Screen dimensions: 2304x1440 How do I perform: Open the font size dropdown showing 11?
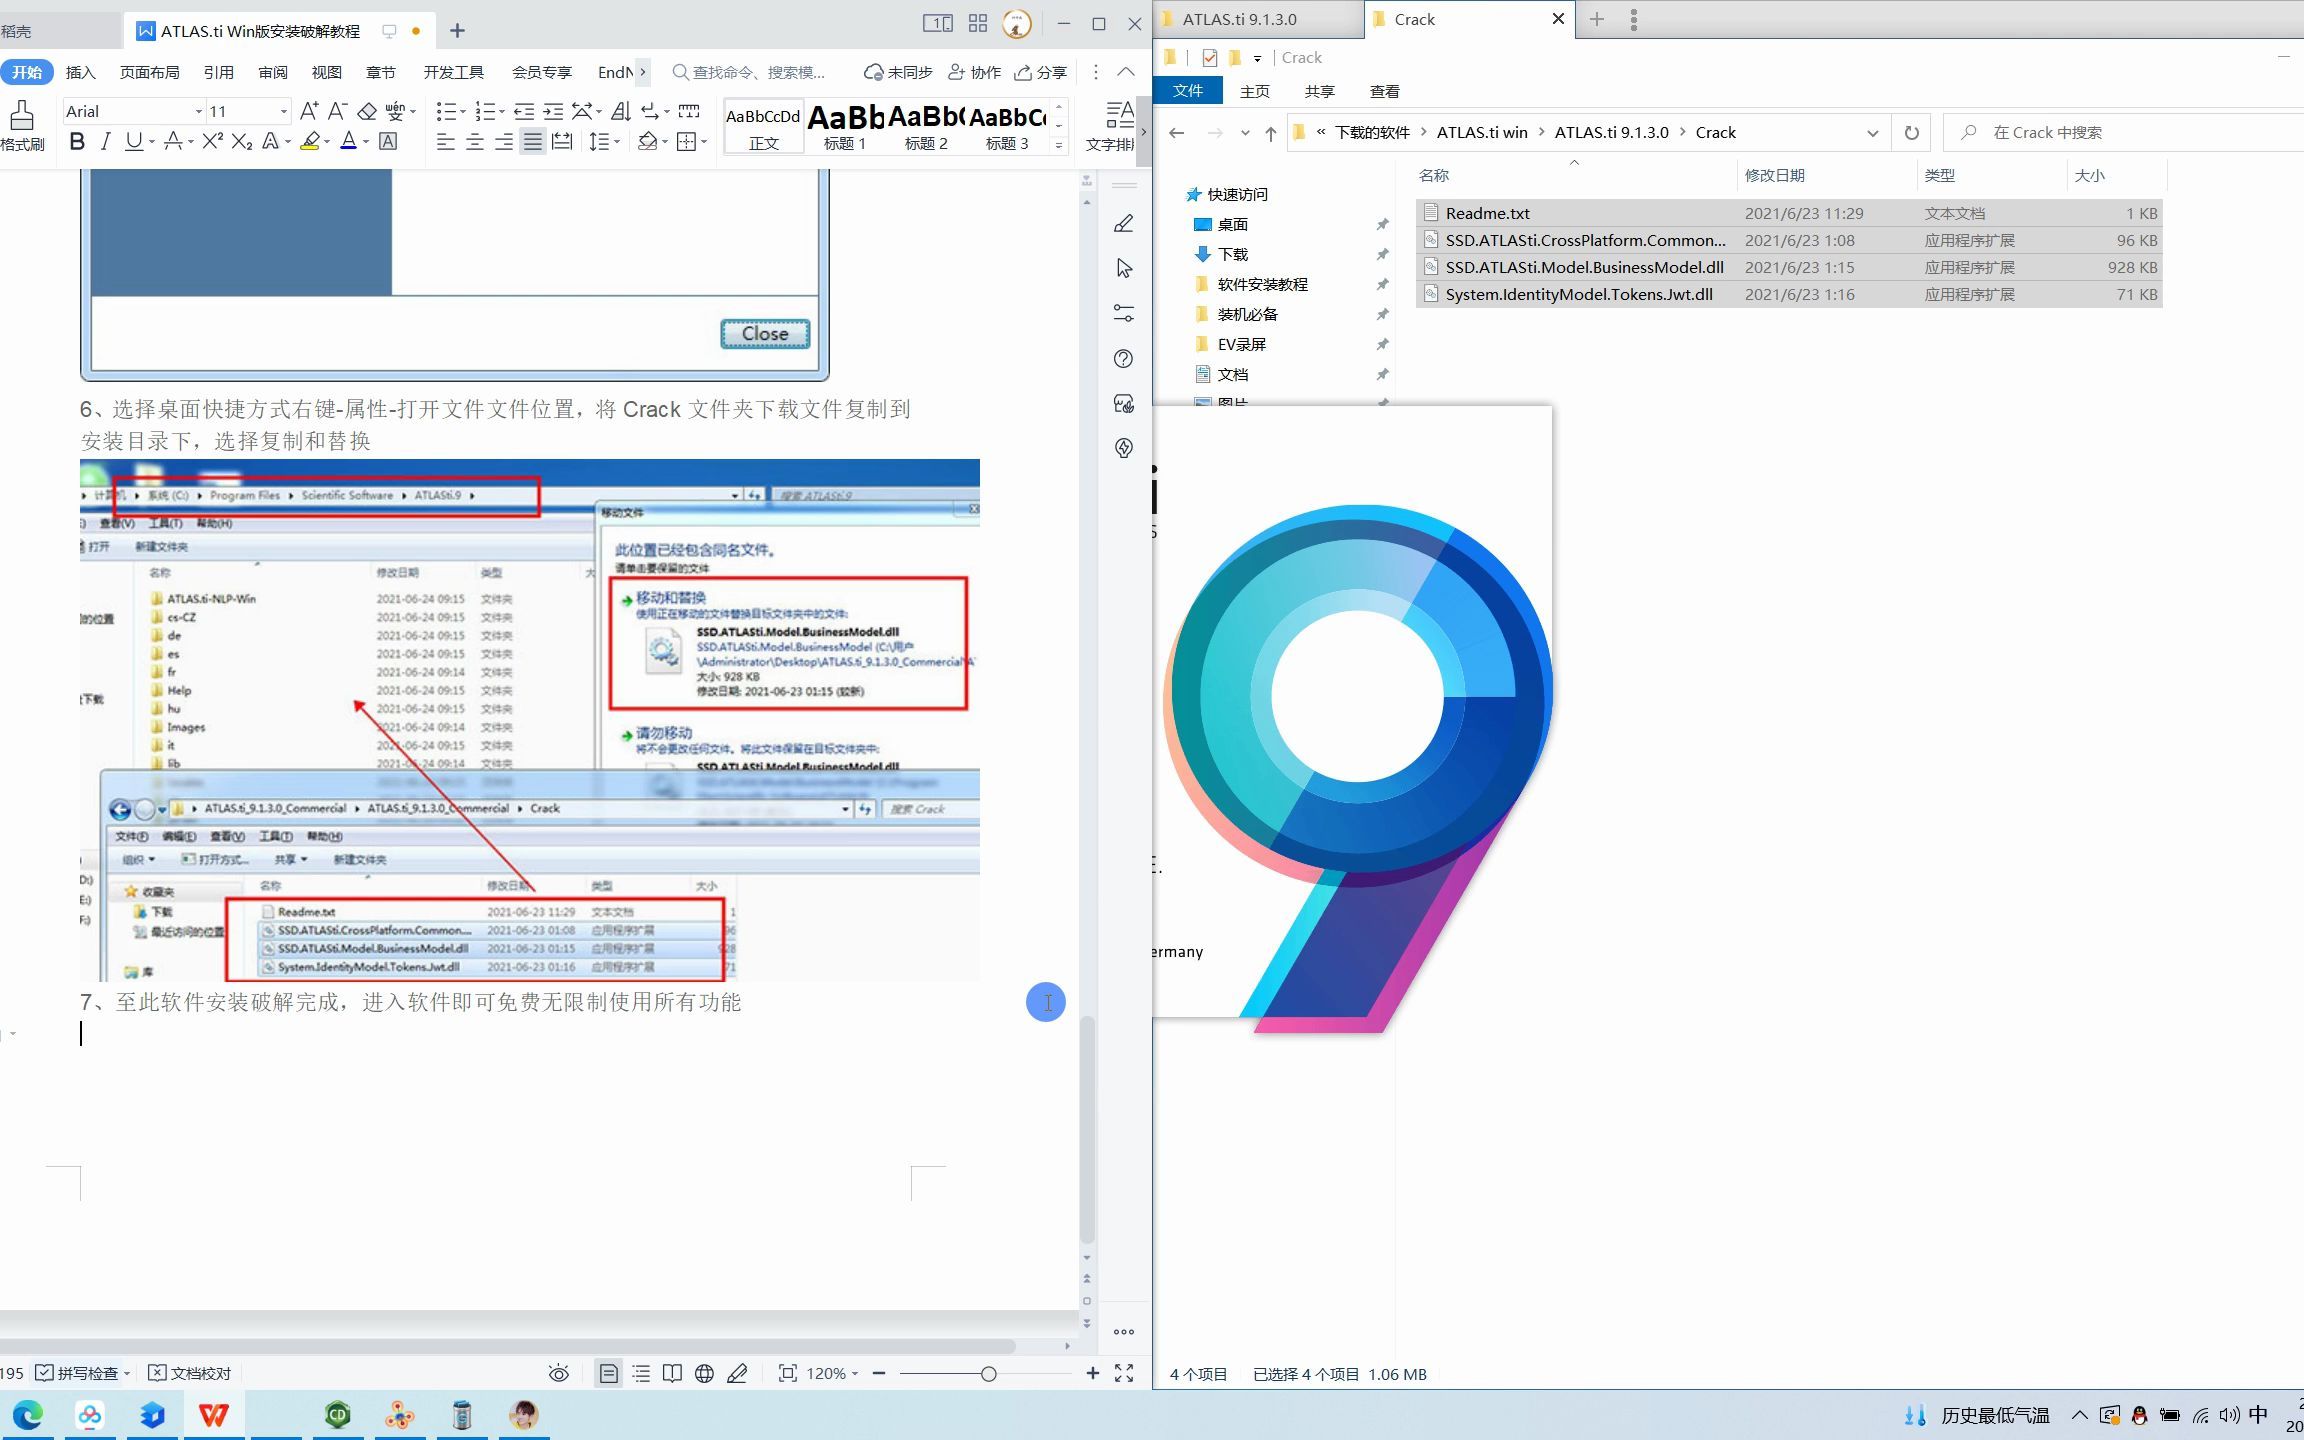pyautogui.click(x=284, y=112)
